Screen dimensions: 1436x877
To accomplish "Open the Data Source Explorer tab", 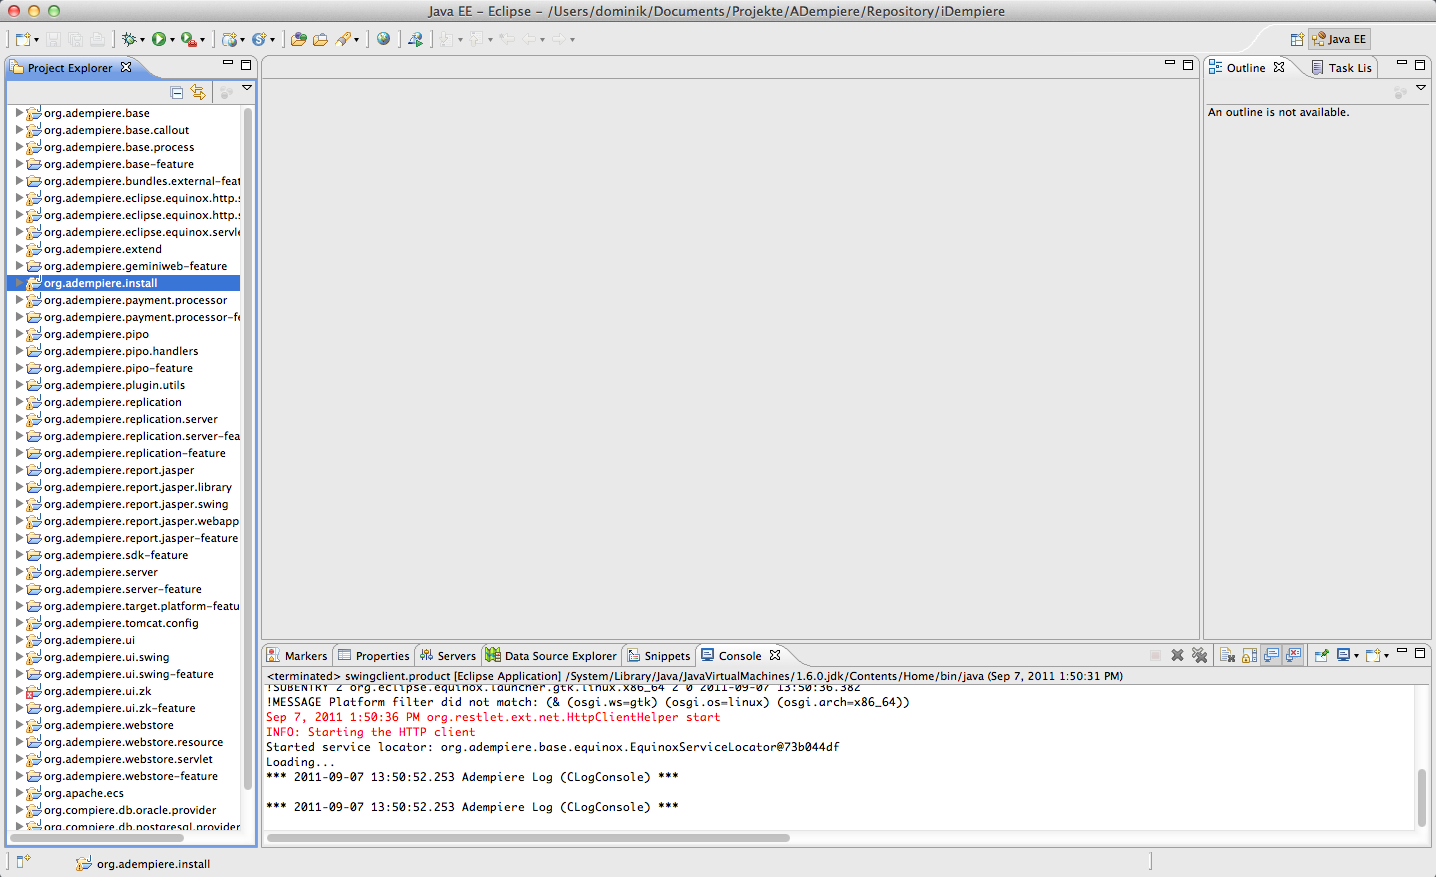I will (x=551, y=656).
